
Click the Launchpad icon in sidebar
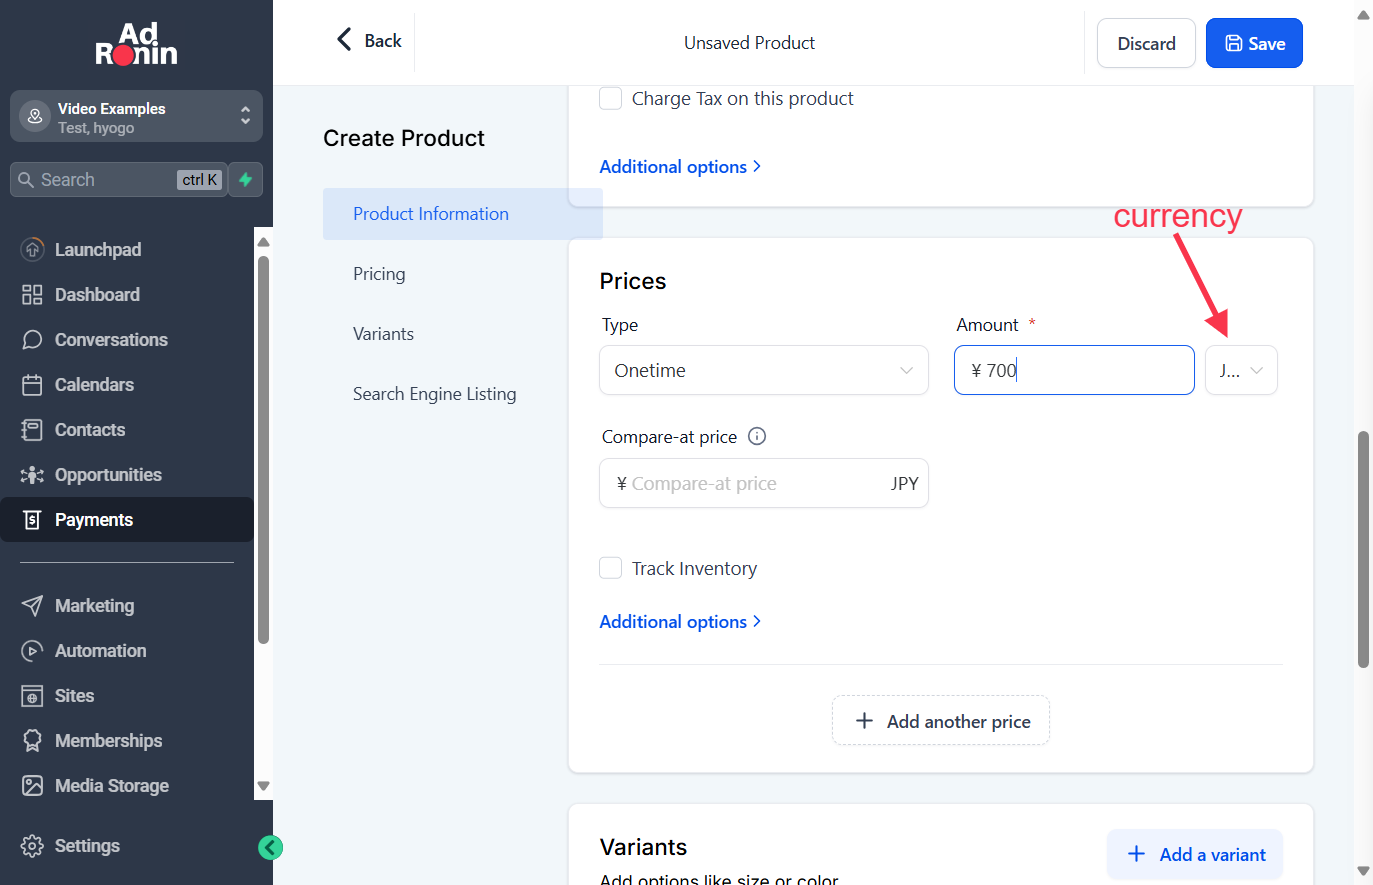tap(32, 250)
